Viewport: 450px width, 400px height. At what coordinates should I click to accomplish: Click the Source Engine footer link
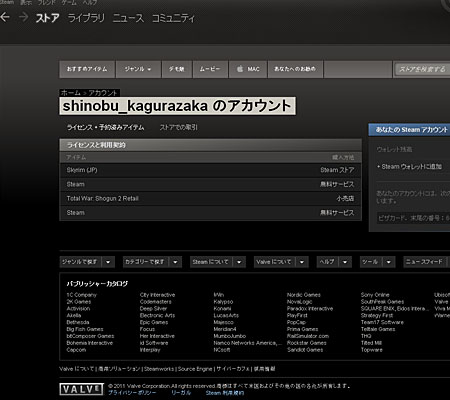(195, 369)
